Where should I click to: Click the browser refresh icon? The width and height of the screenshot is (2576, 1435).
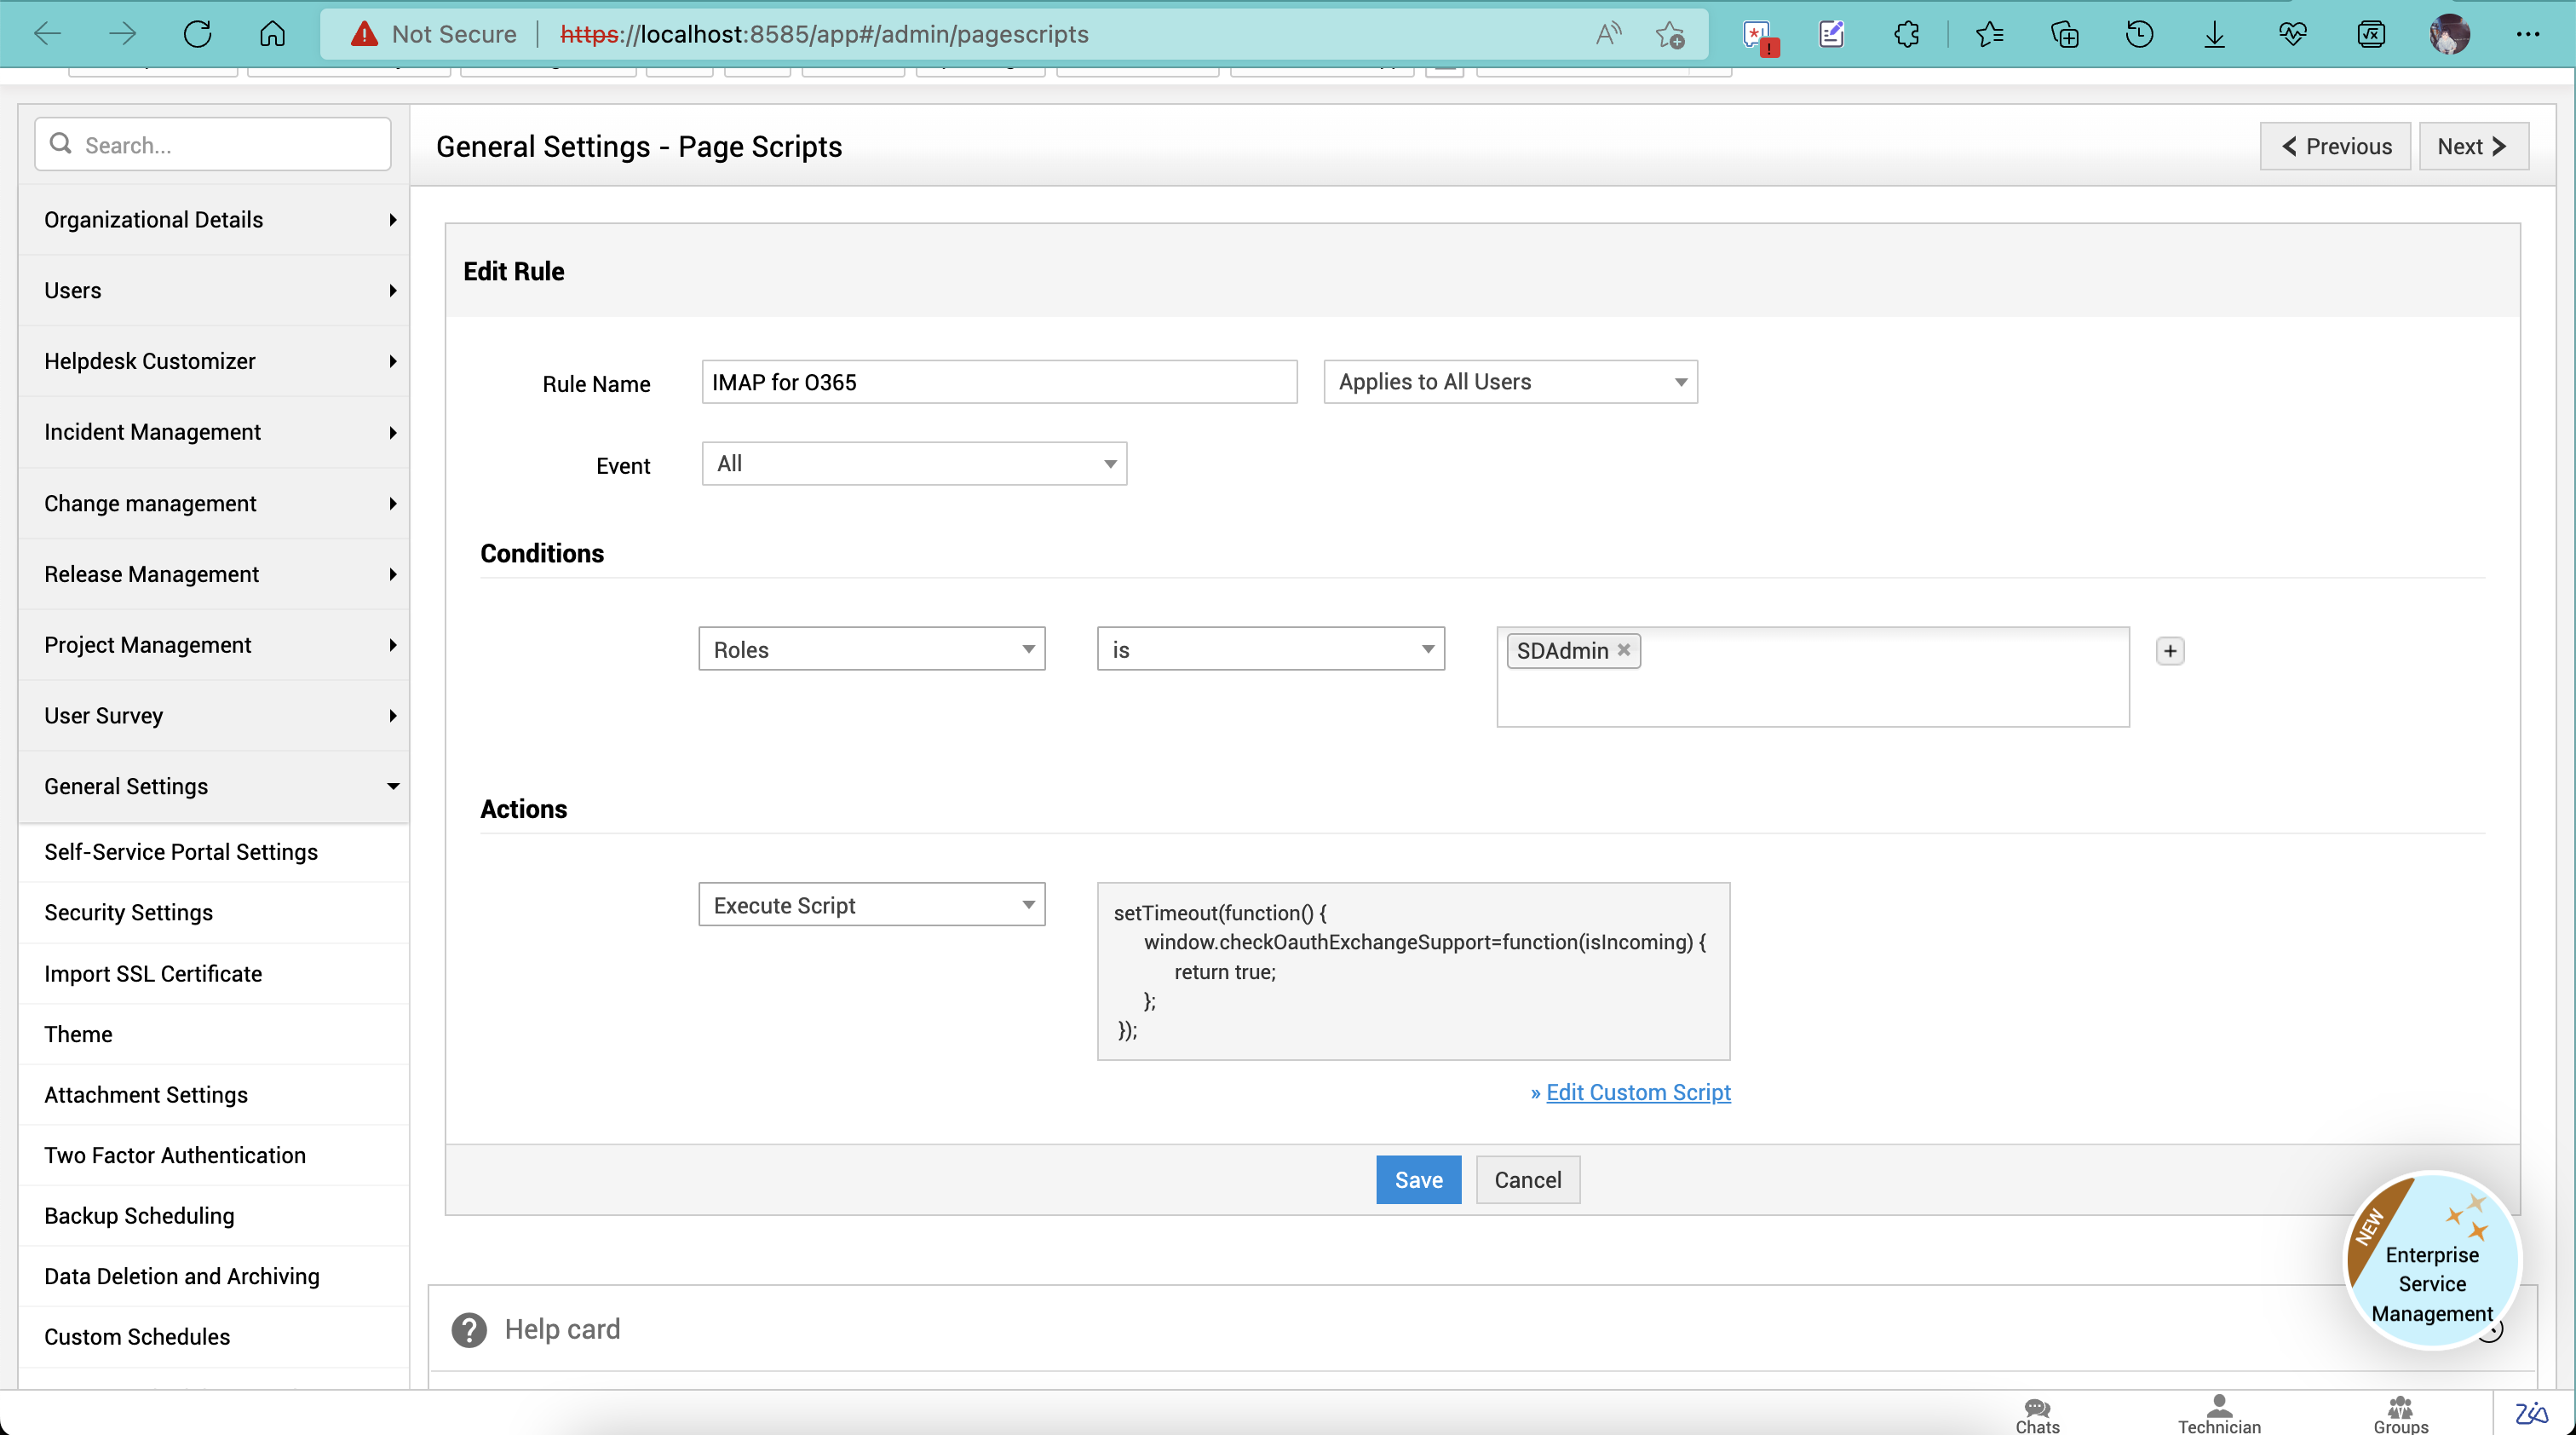[x=197, y=34]
